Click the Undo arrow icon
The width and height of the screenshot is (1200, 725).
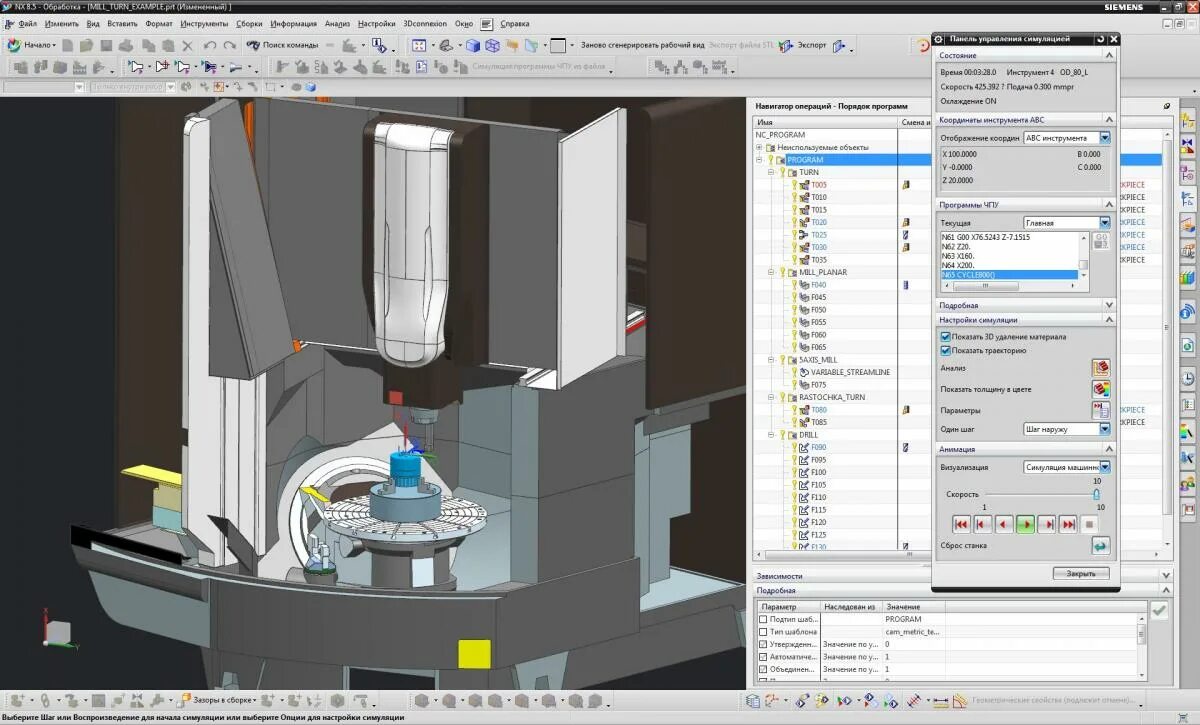point(209,45)
